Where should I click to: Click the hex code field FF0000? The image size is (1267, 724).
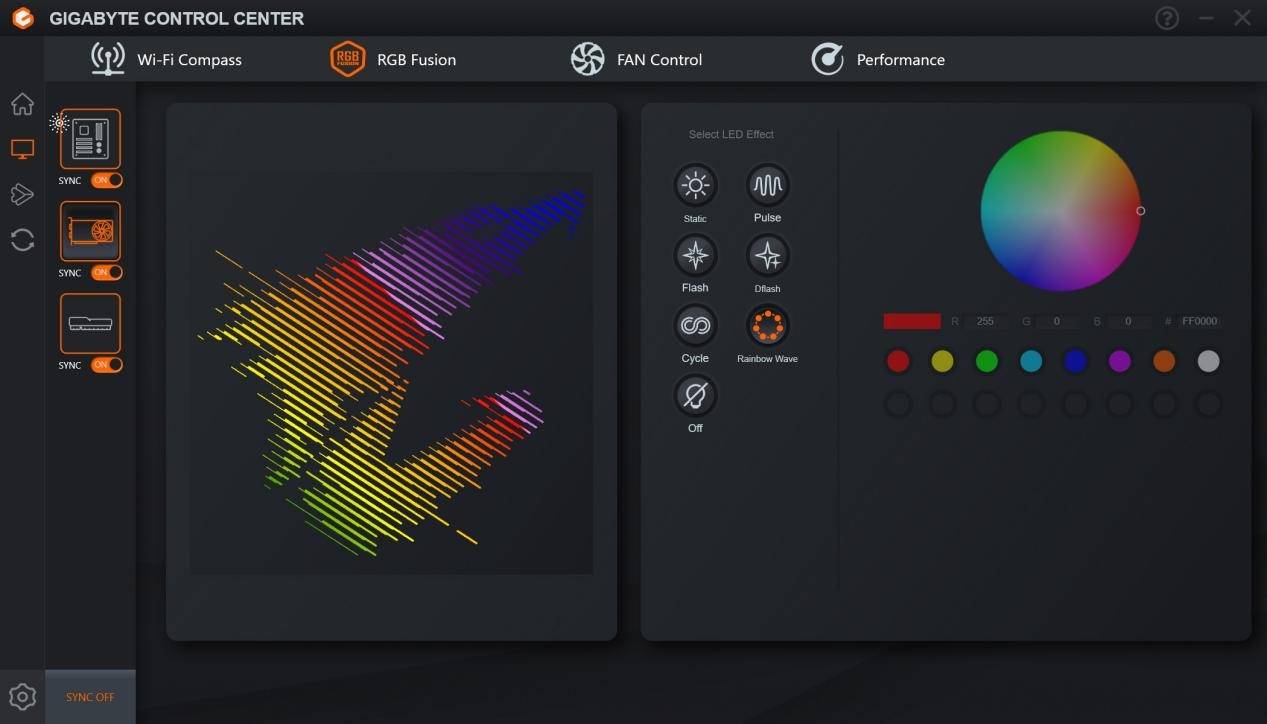pos(1199,321)
